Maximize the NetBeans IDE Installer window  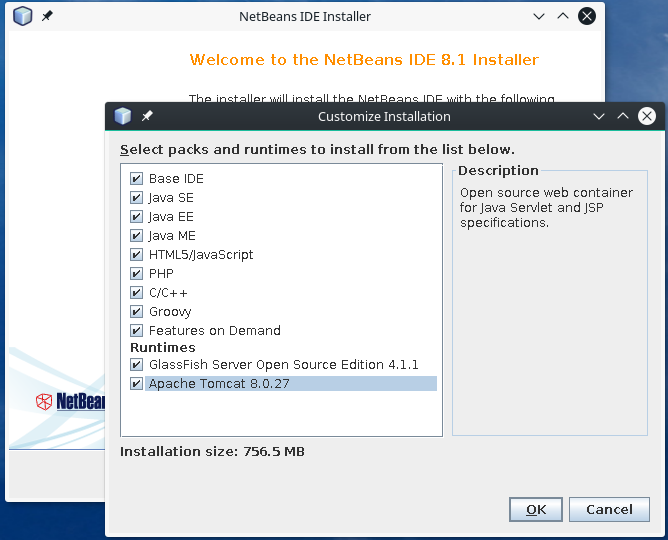click(x=563, y=16)
